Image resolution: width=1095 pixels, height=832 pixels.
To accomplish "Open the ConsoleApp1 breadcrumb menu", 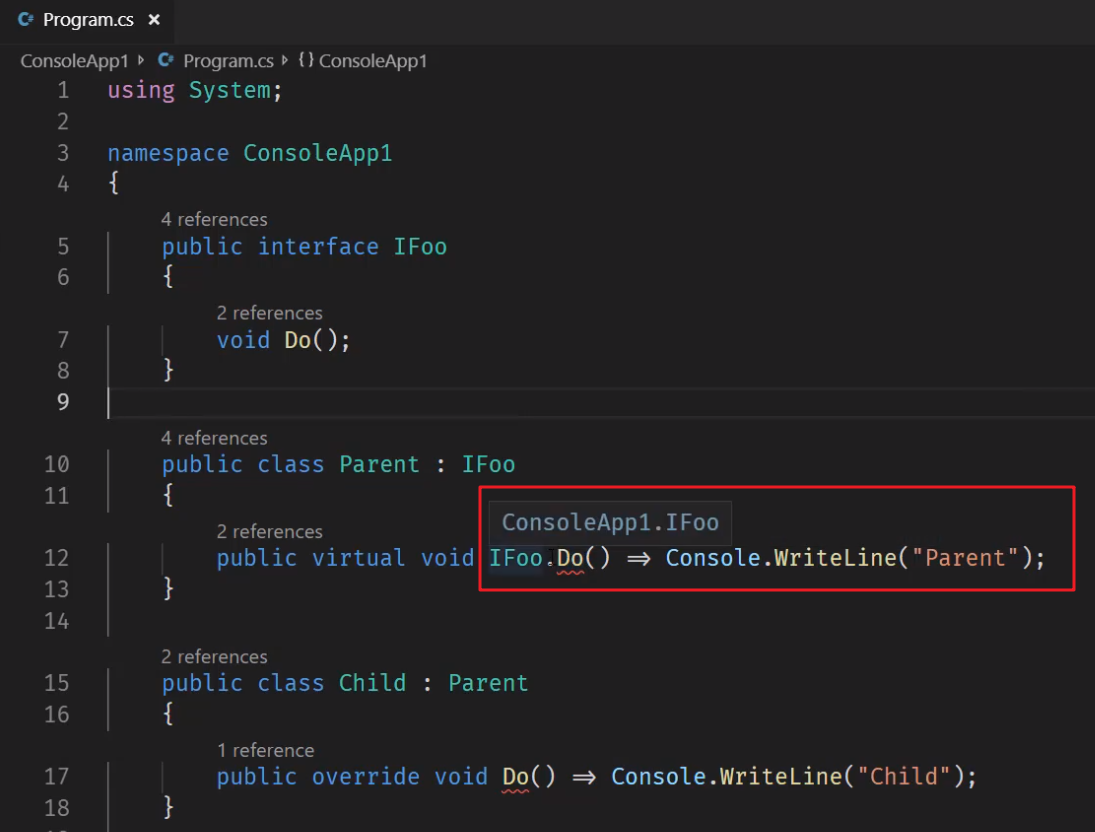I will click(74, 60).
